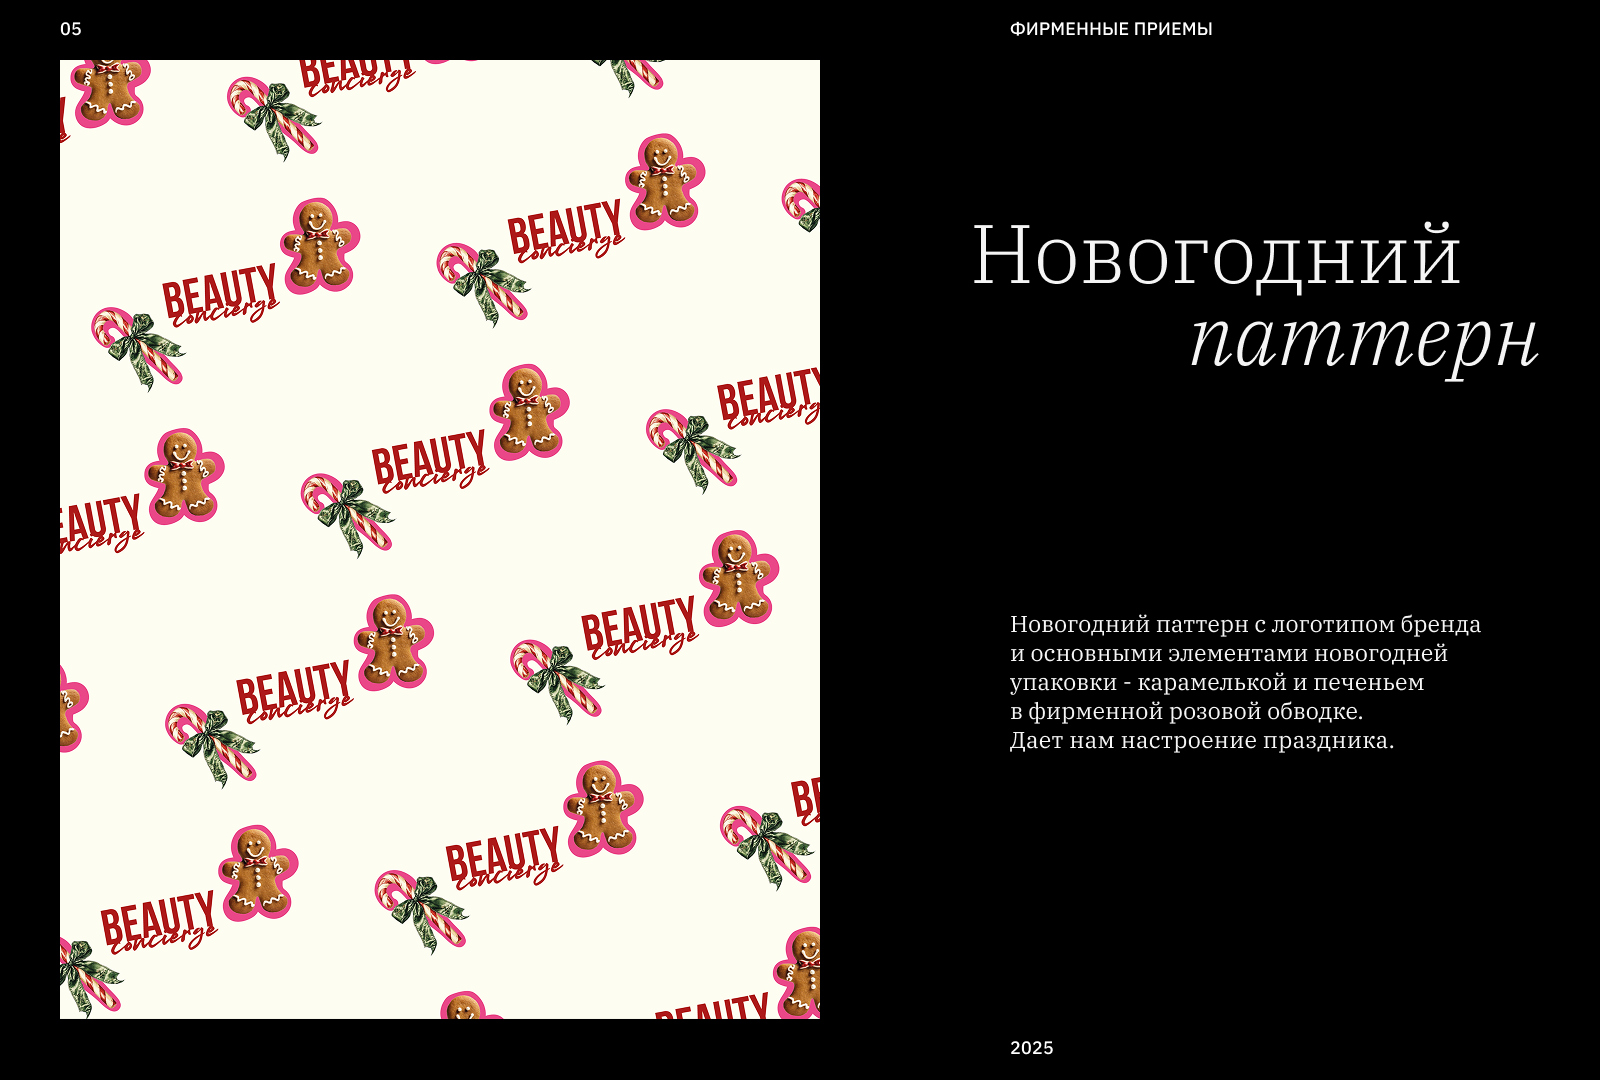Click the ФИРМЕННЫЕ ПРИЕМЫ header label

[1113, 30]
